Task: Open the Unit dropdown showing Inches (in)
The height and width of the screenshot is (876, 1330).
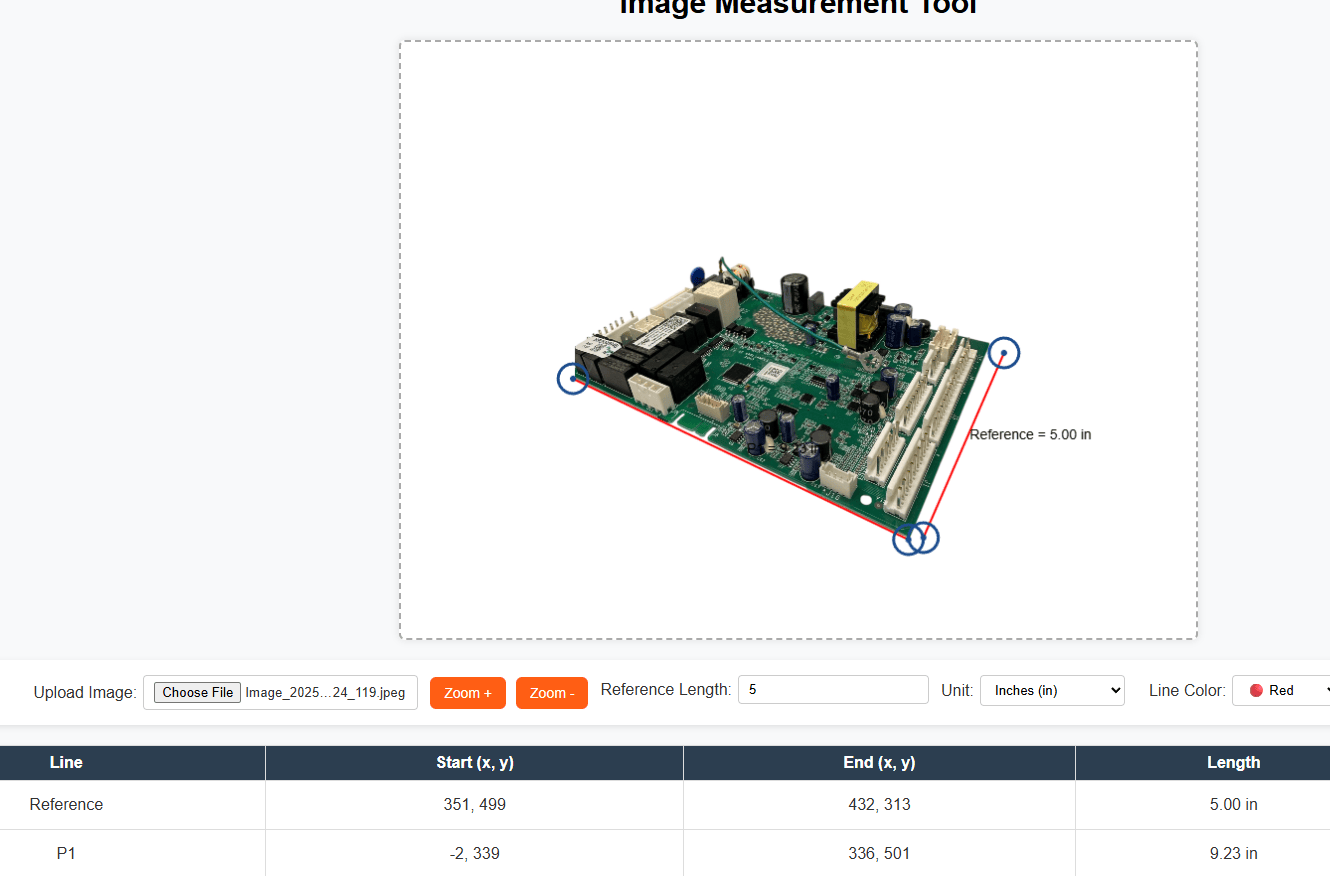Action: pyautogui.click(x=1051, y=690)
